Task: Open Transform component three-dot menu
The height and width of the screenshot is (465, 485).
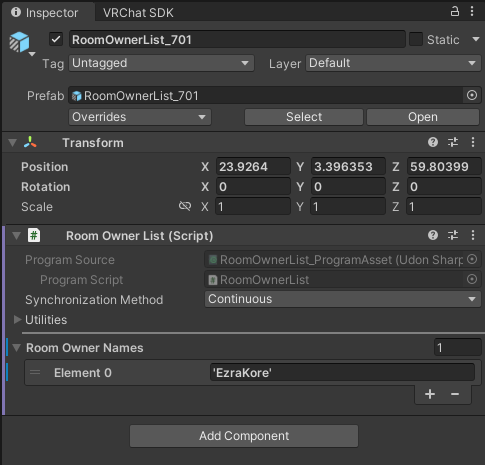Action: point(473,142)
